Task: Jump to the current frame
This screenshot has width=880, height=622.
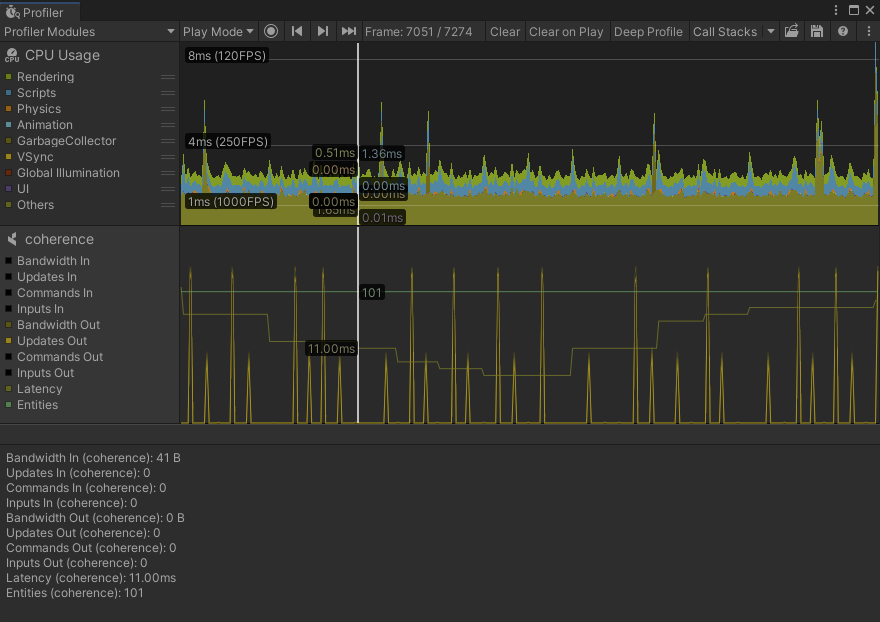Action: tap(348, 32)
